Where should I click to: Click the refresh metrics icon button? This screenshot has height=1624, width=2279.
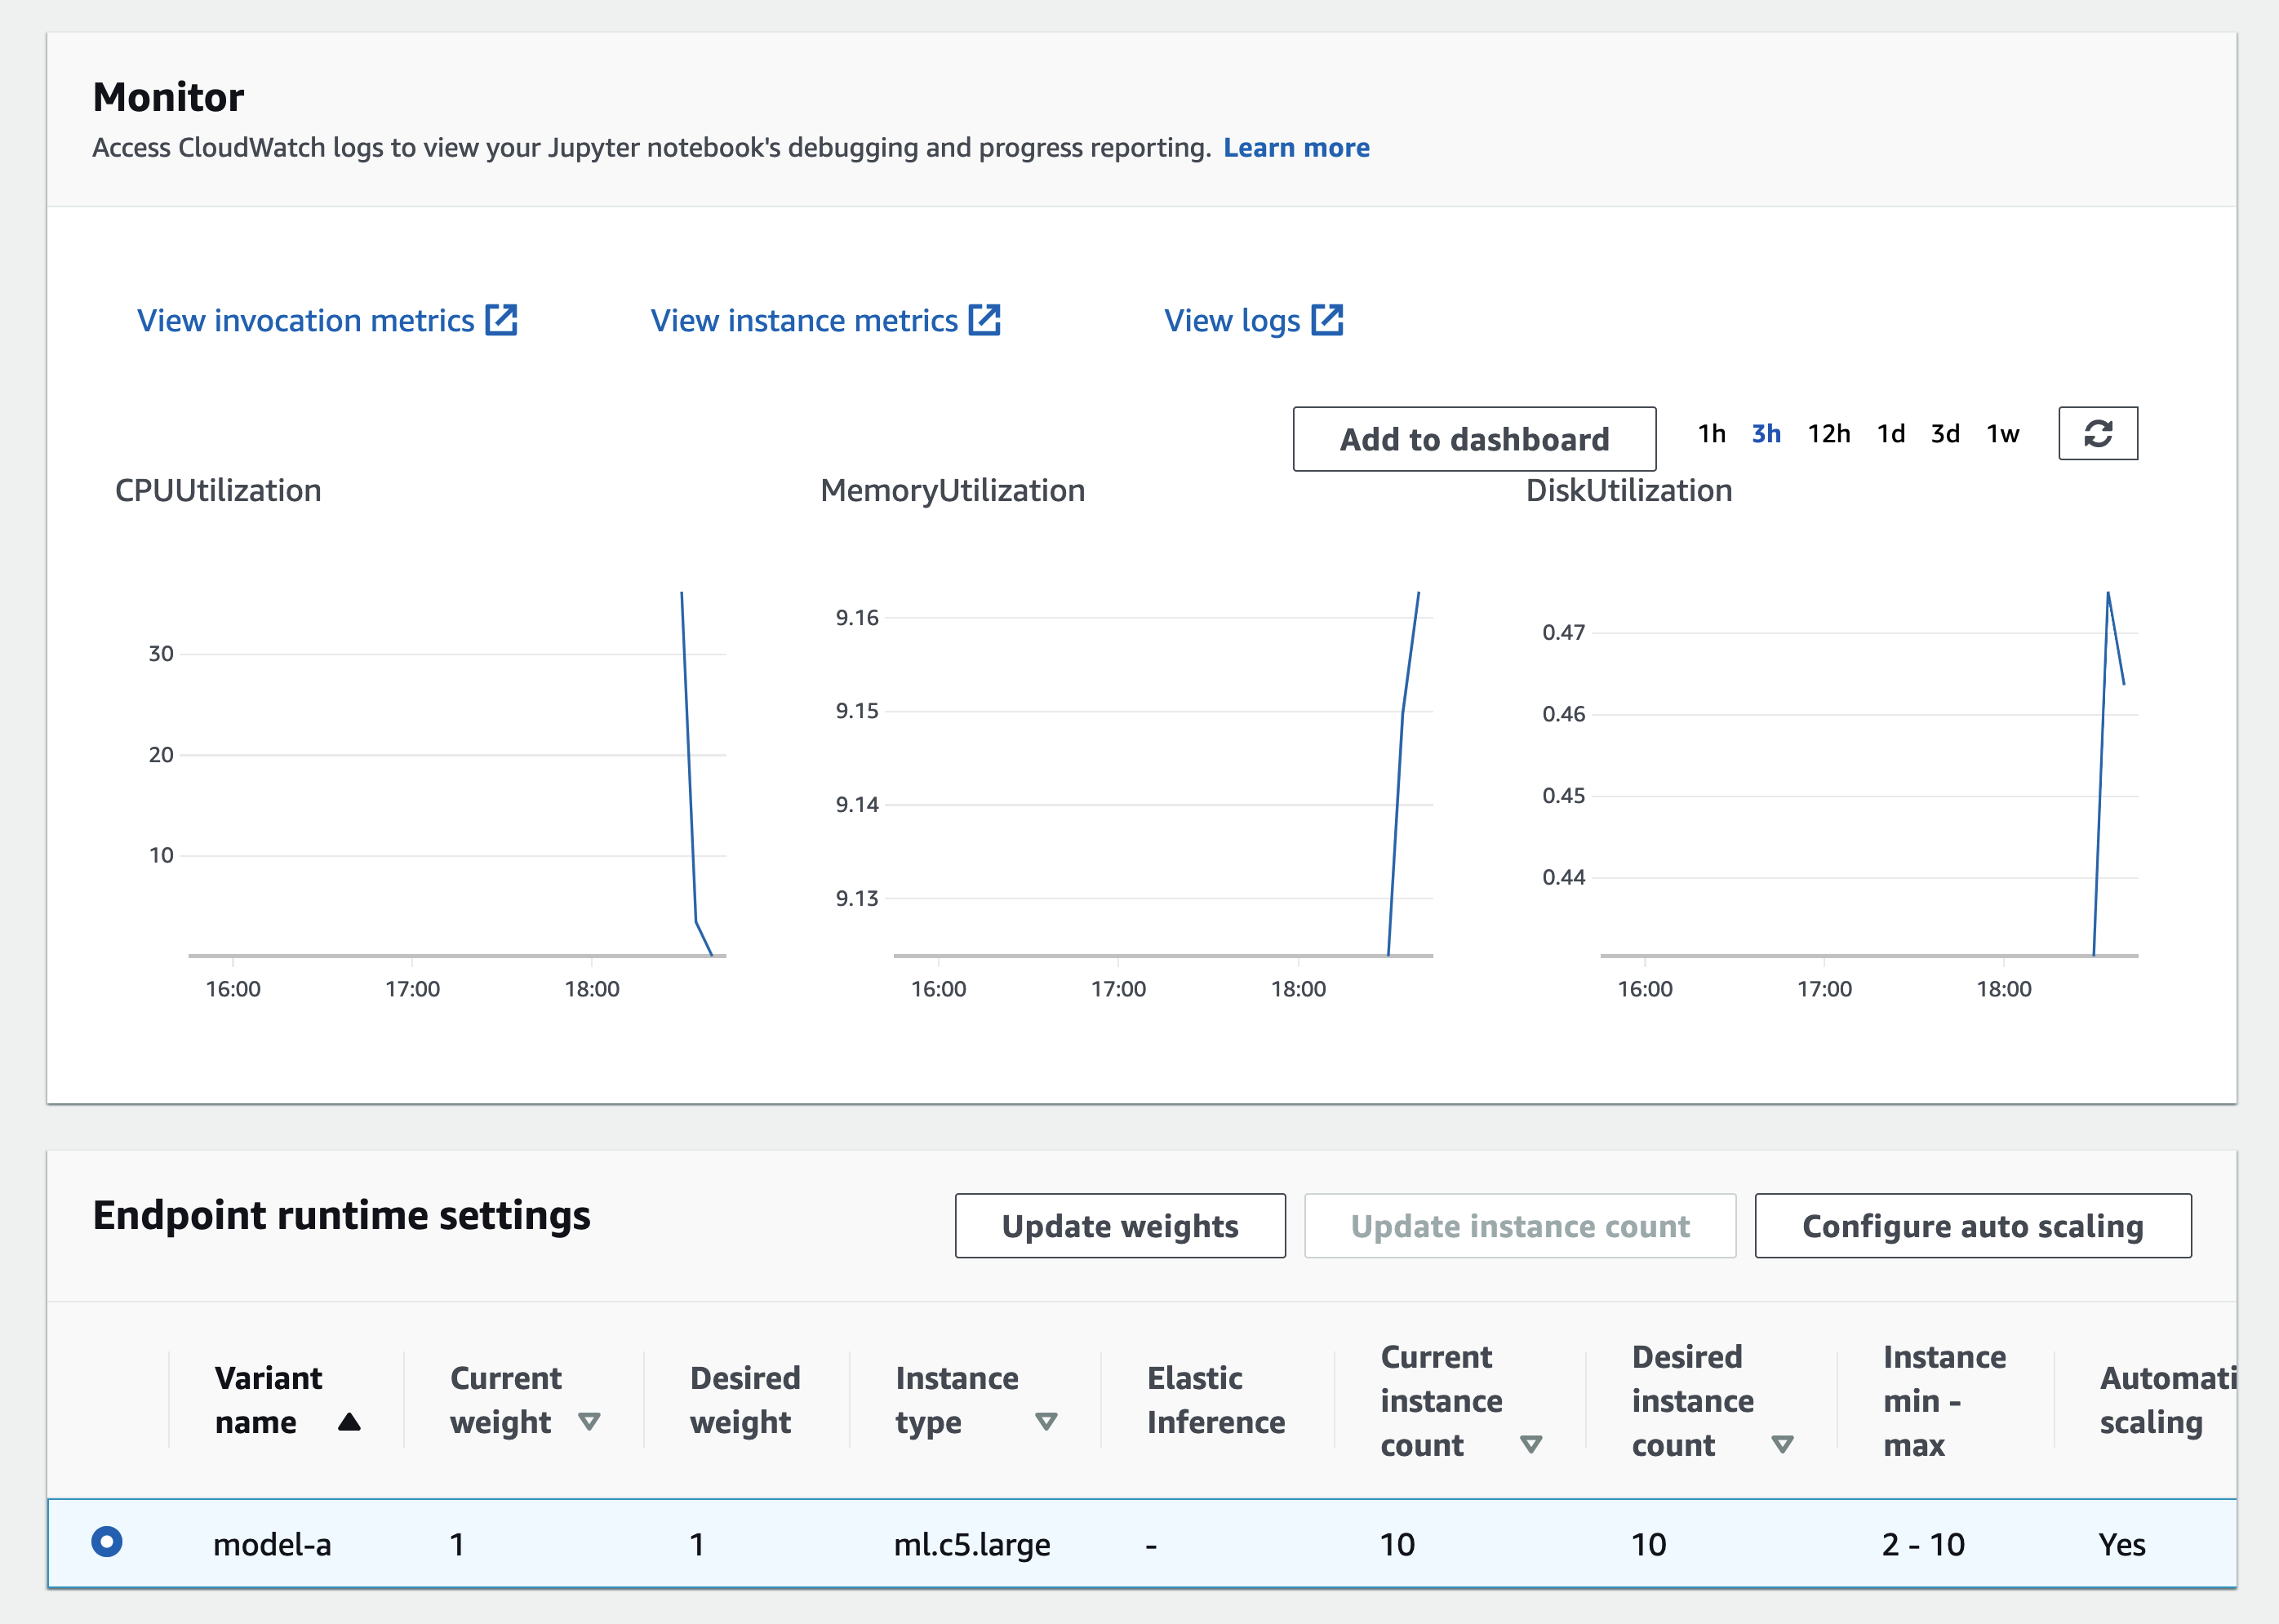(x=2097, y=433)
